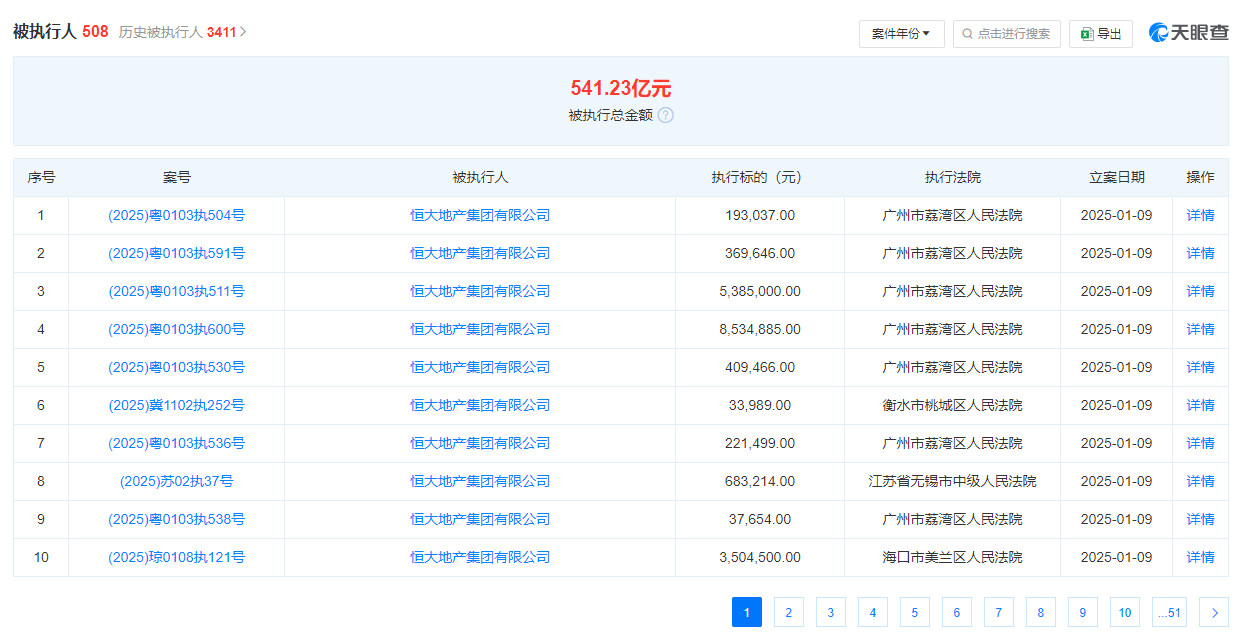Click the 执行标的（元） column header
Viewport: 1238px width, 641px height.
[x=760, y=177]
